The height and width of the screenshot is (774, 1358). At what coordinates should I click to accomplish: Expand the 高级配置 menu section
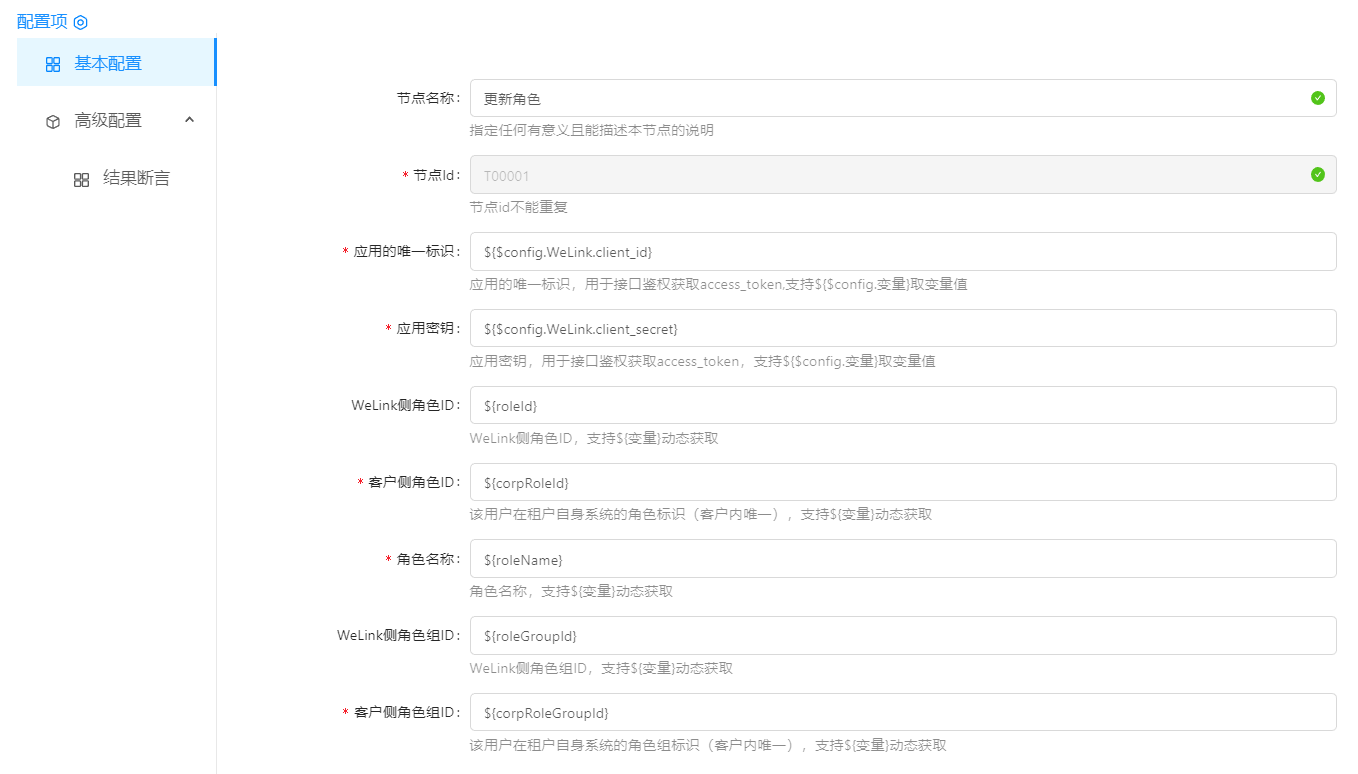108,121
